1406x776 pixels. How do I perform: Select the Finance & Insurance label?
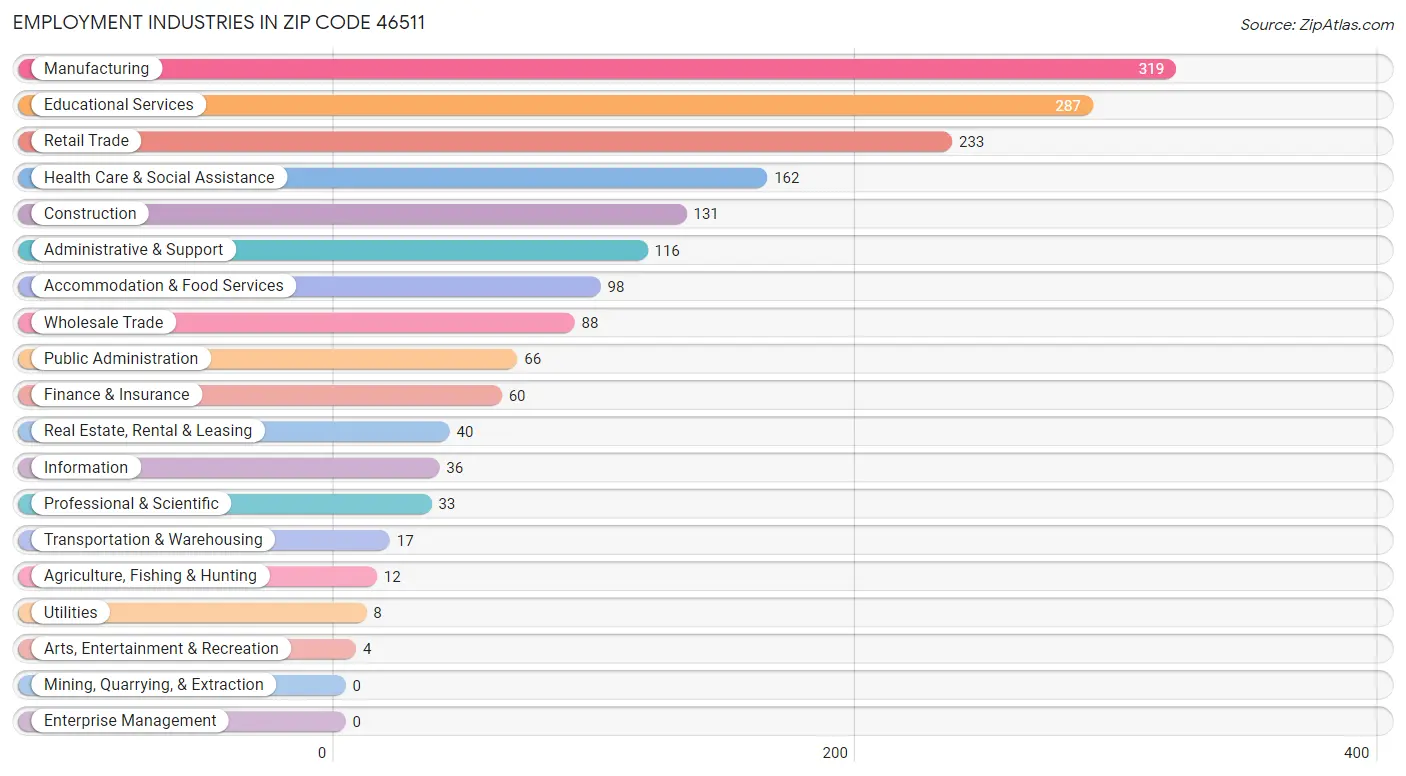[x=116, y=395]
